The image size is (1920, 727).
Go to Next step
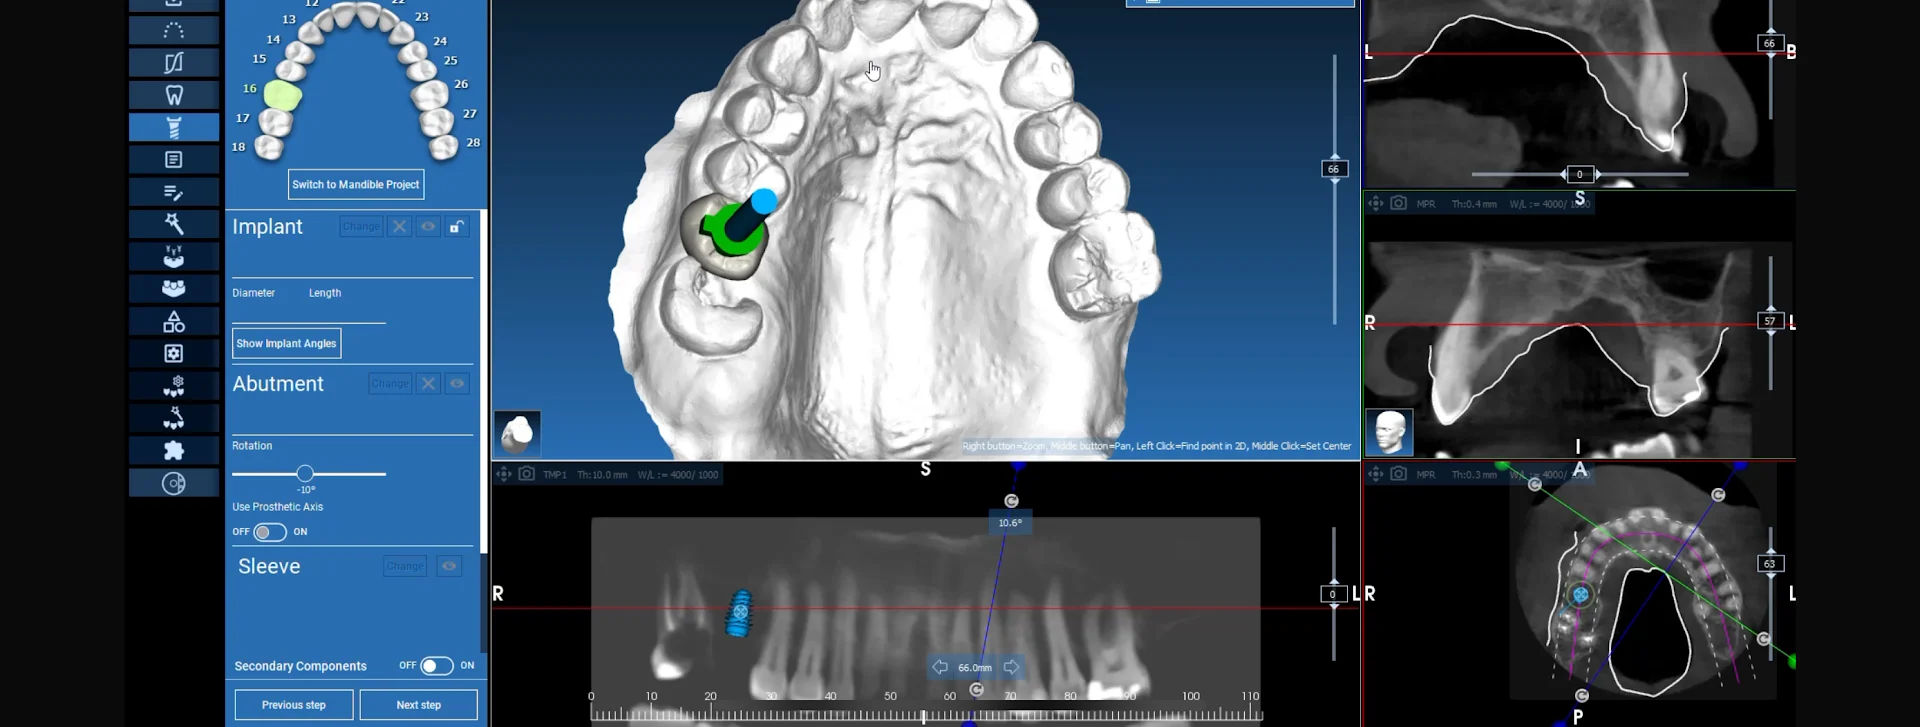(418, 705)
